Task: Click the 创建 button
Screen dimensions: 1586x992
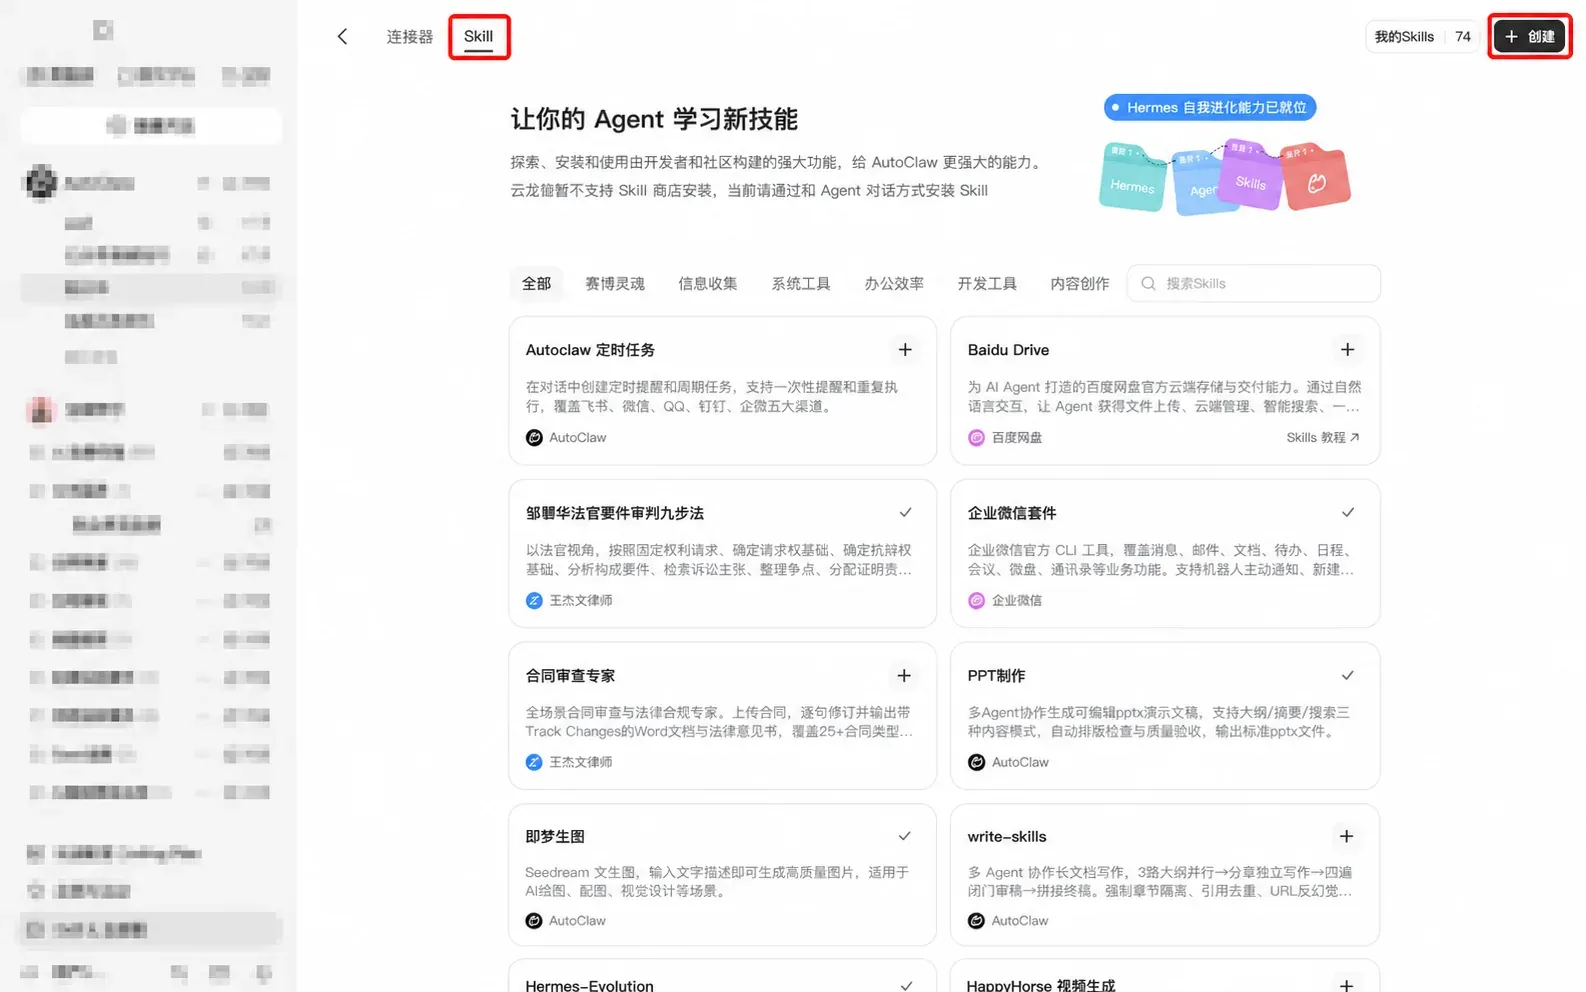Action: click(x=1530, y=37)
